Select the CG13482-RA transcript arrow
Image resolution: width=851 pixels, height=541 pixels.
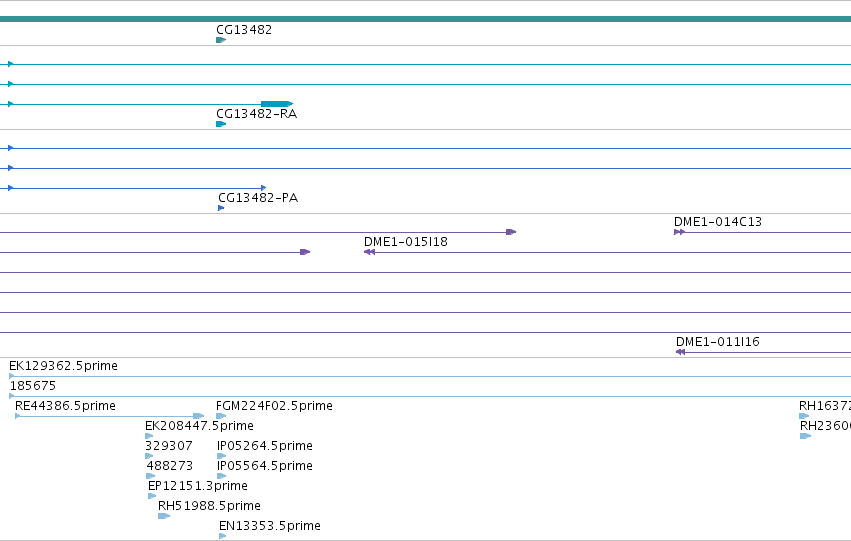tap(221, 124)
